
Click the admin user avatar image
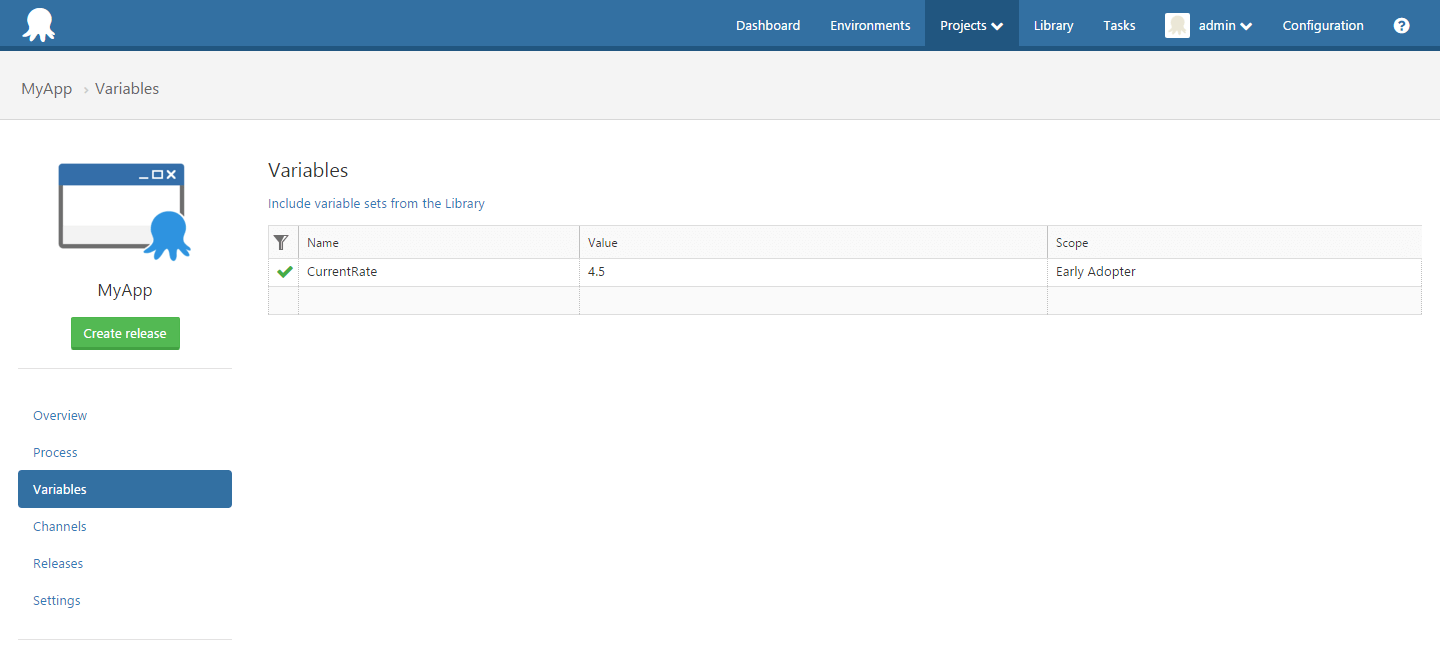click(x=1177, y=26)
